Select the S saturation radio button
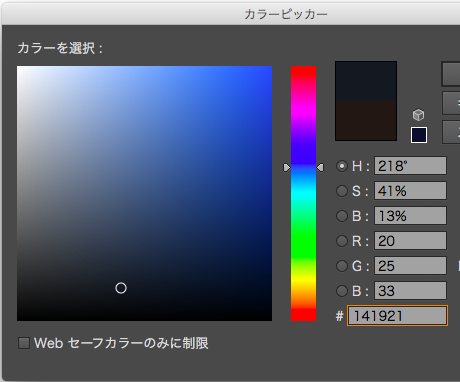 [342, 191]
